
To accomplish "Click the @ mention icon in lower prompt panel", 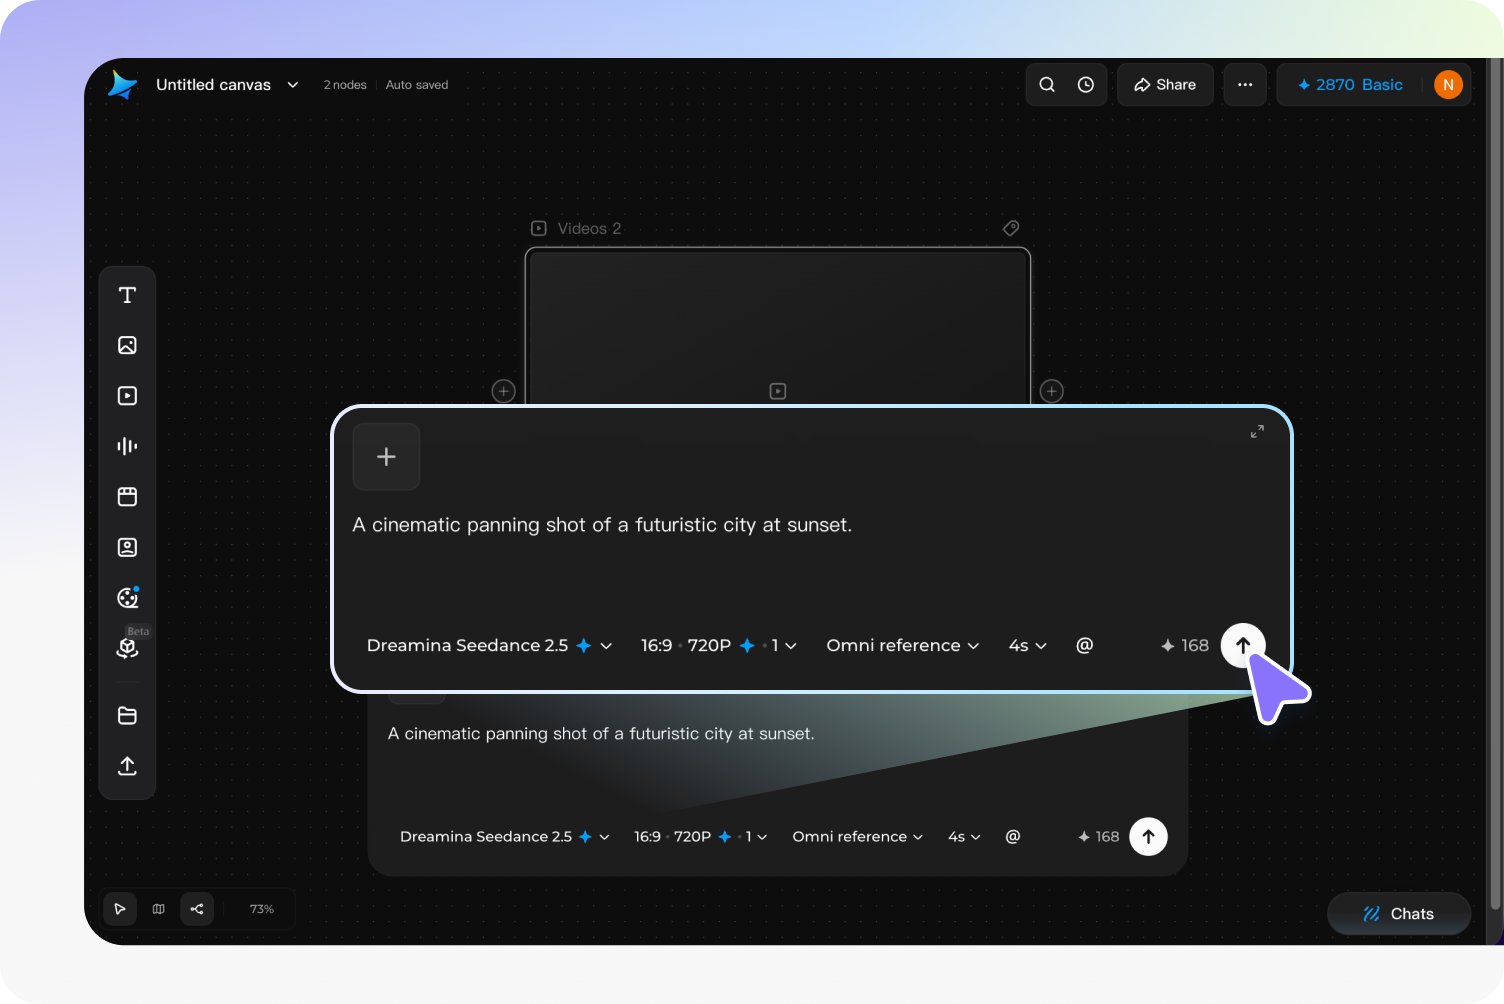I will tap(1013, 837).
